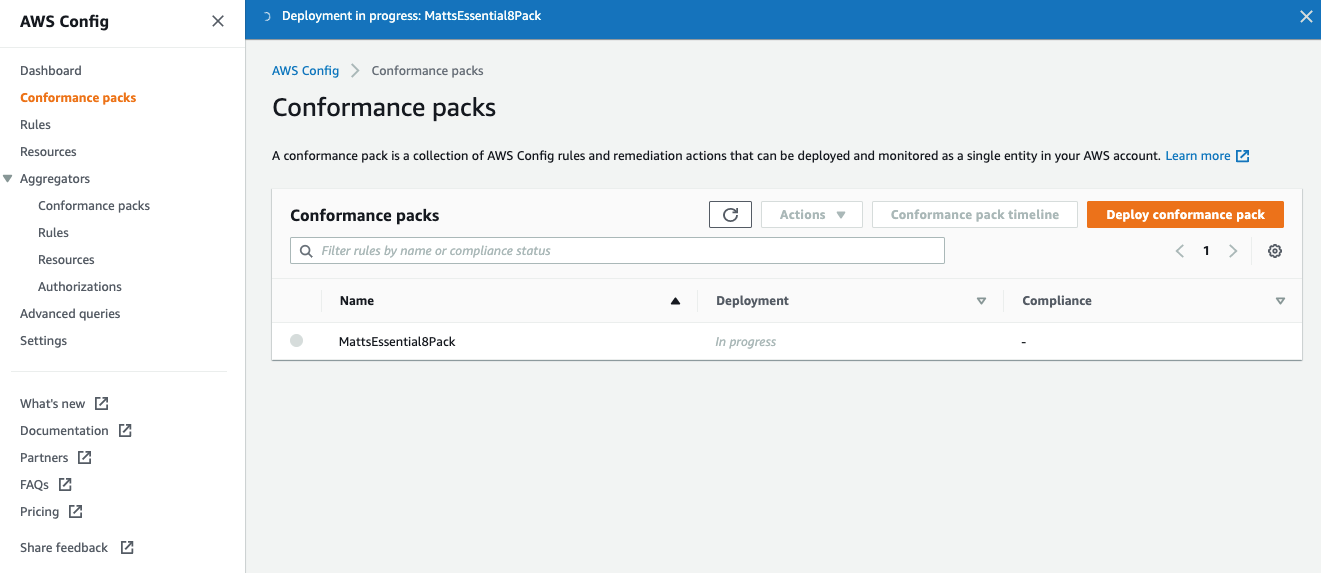
Task: Dismiss the deployment in progress banner
Action: tap(1305, 16)
